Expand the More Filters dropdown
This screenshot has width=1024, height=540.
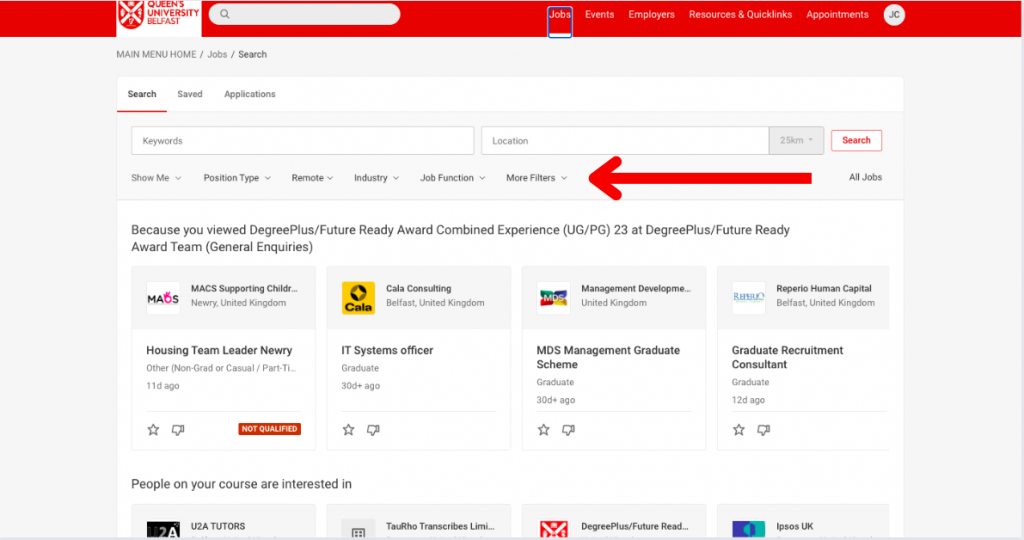tap(536, 178)
